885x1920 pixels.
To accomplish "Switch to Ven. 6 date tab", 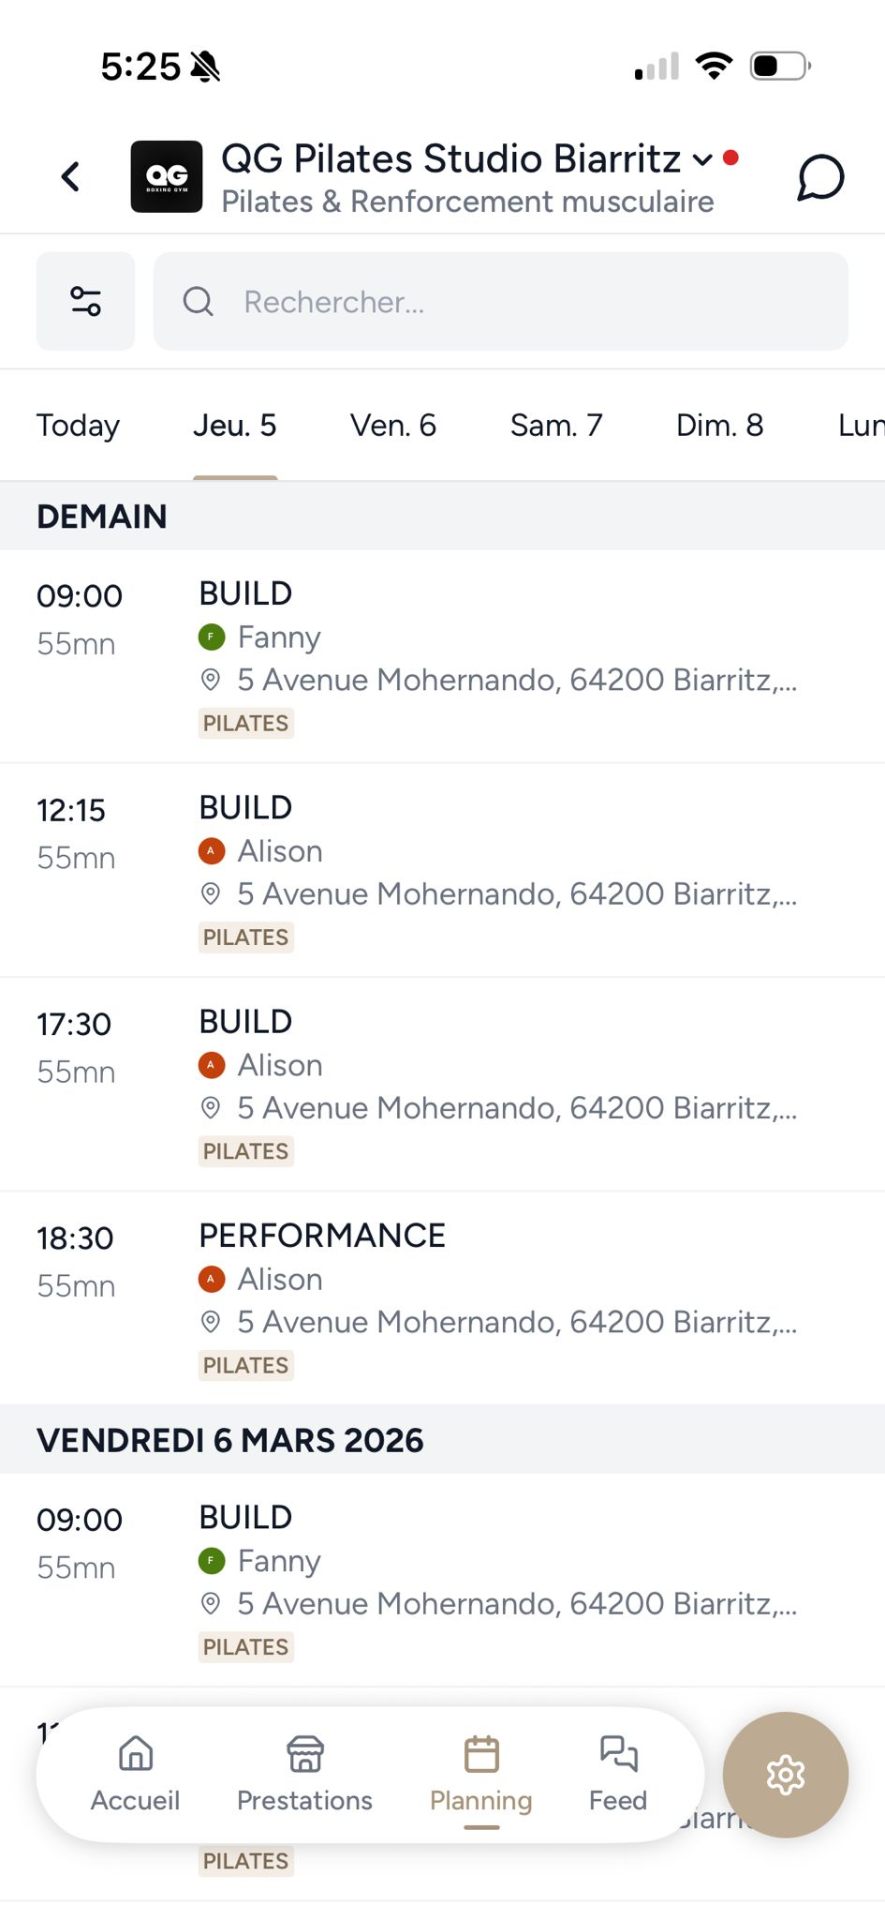I will coord(393,426).
